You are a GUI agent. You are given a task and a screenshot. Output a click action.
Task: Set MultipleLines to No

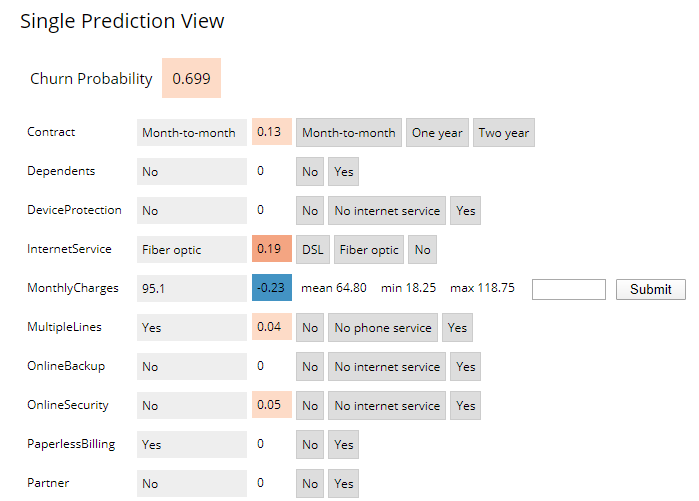tap(310, 328)
